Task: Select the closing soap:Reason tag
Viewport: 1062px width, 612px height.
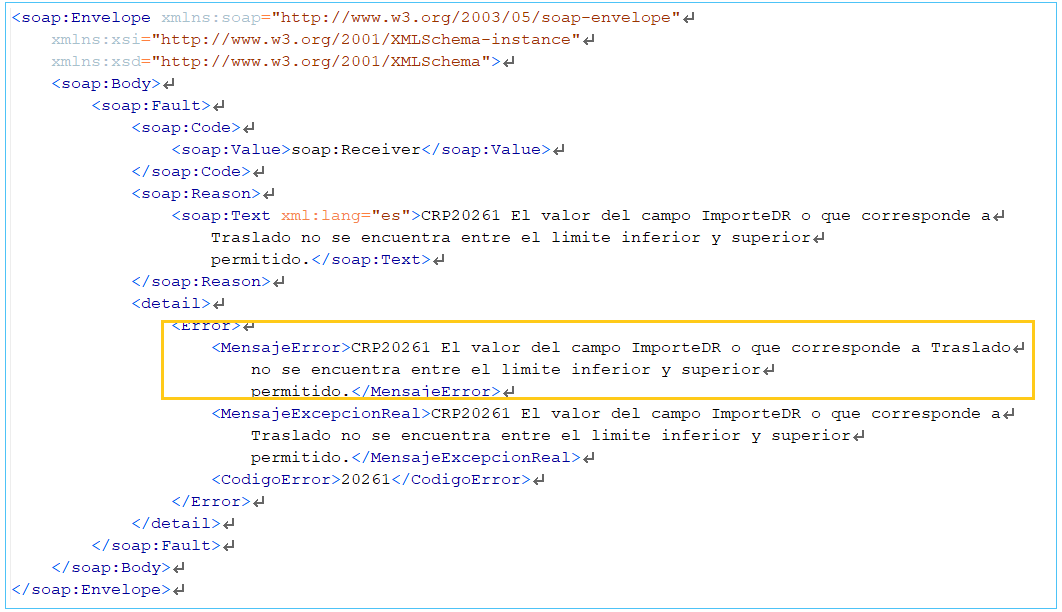Action: [x=201, y=282]
